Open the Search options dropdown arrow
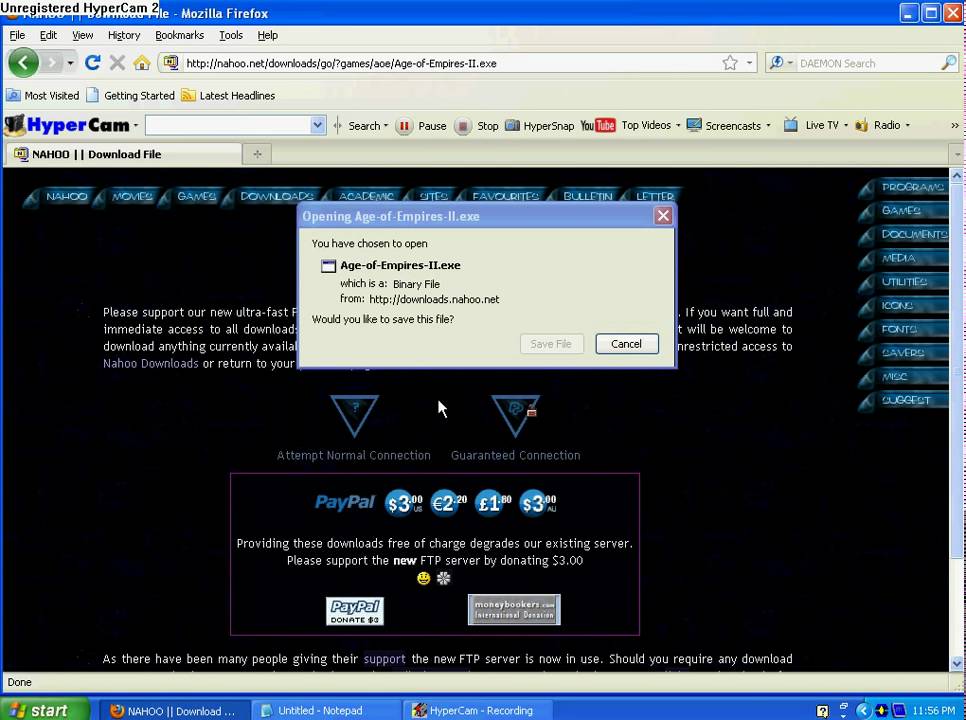Viewport: 966px width, 720px height. (x=386, y=126)
